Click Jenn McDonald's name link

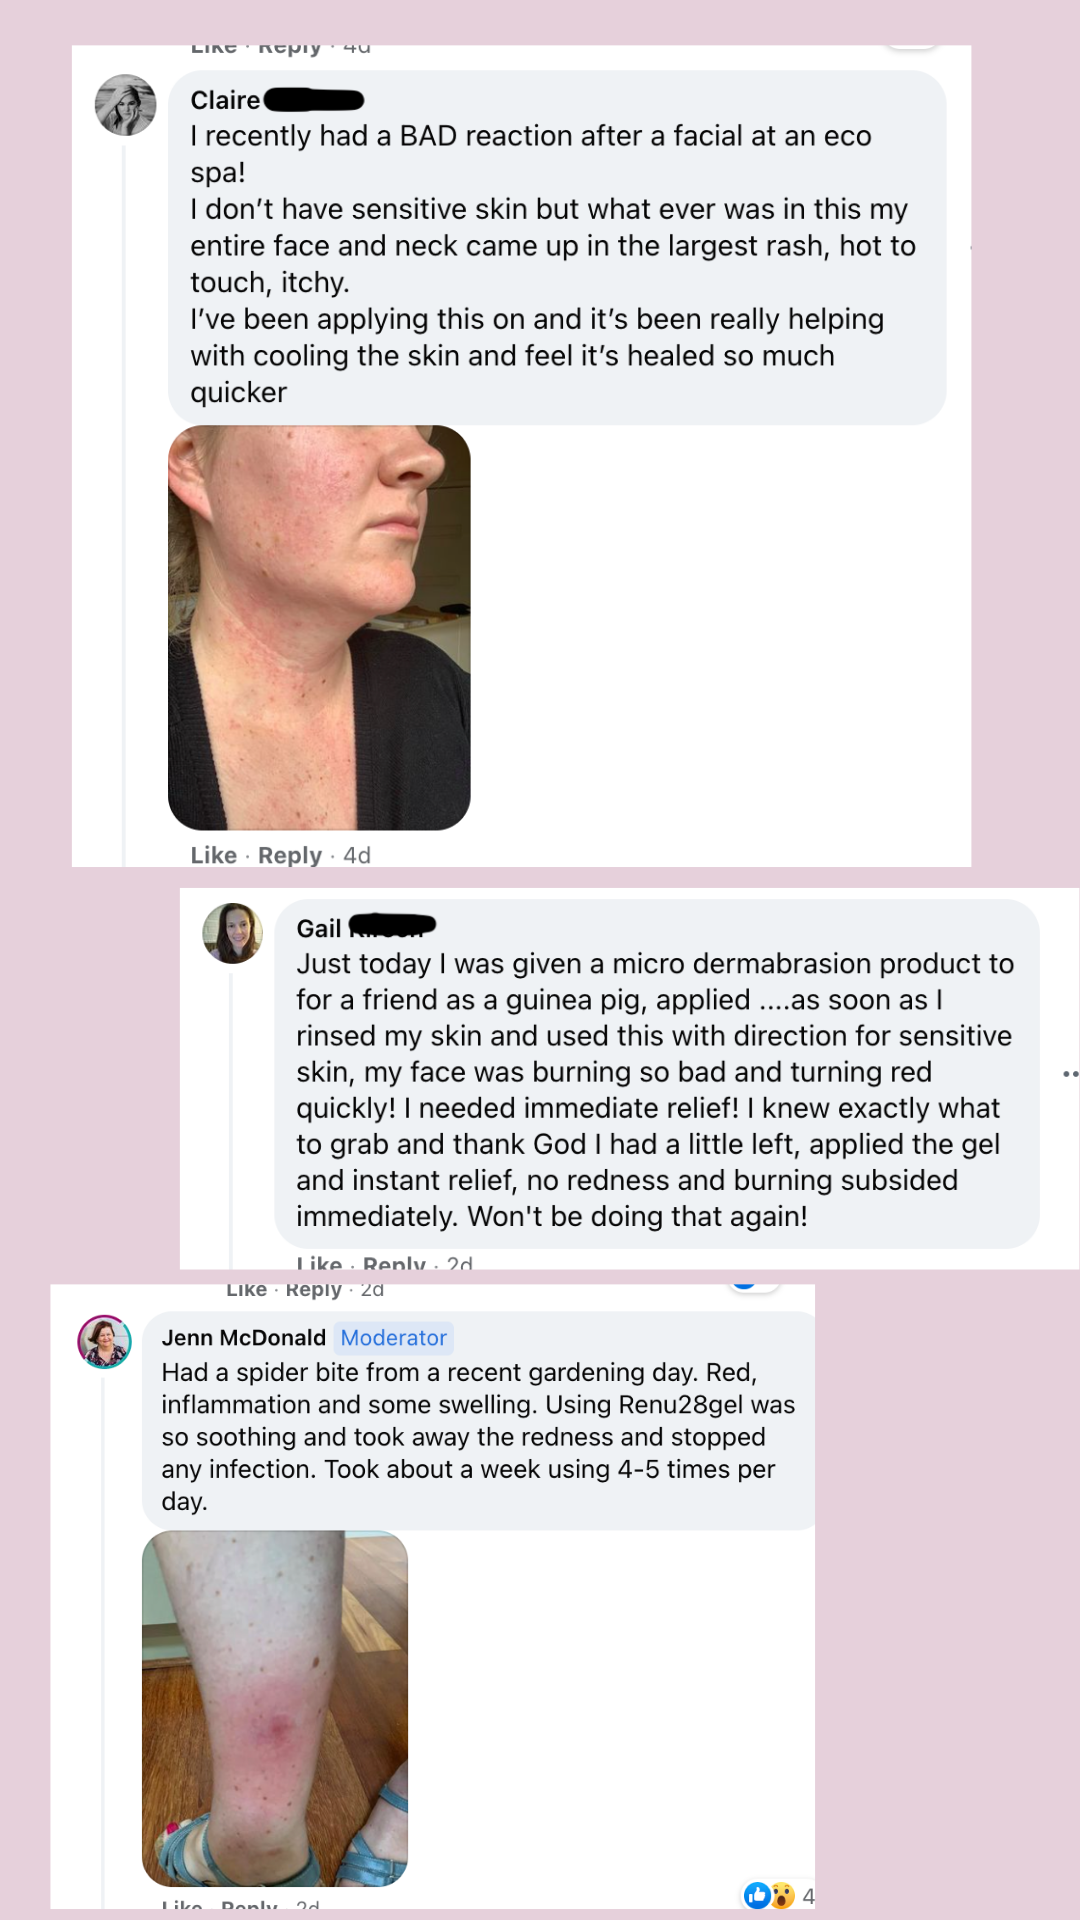coord(244,1338)
